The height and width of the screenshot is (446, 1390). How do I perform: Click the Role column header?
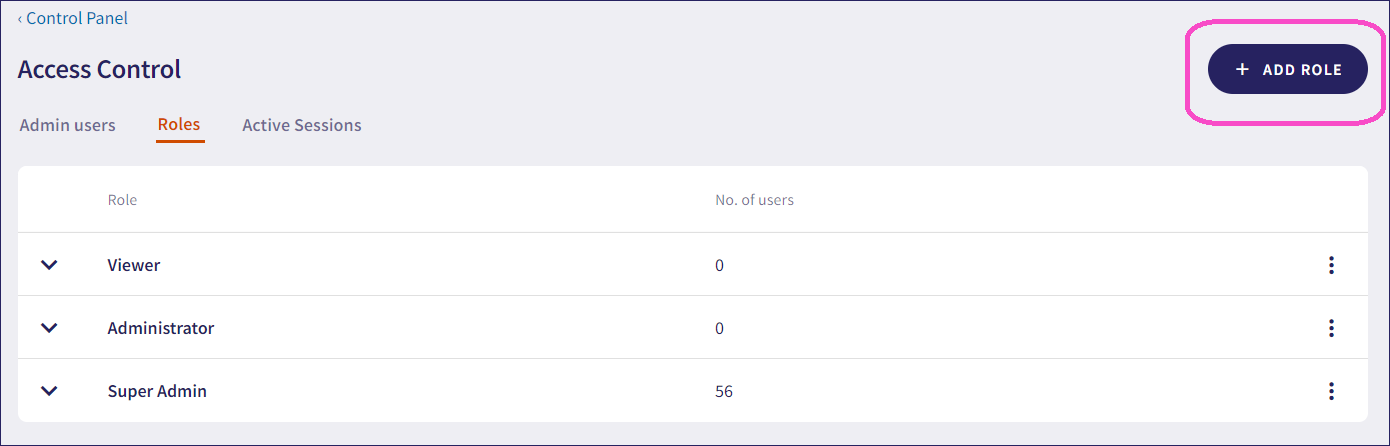[122, 200]
